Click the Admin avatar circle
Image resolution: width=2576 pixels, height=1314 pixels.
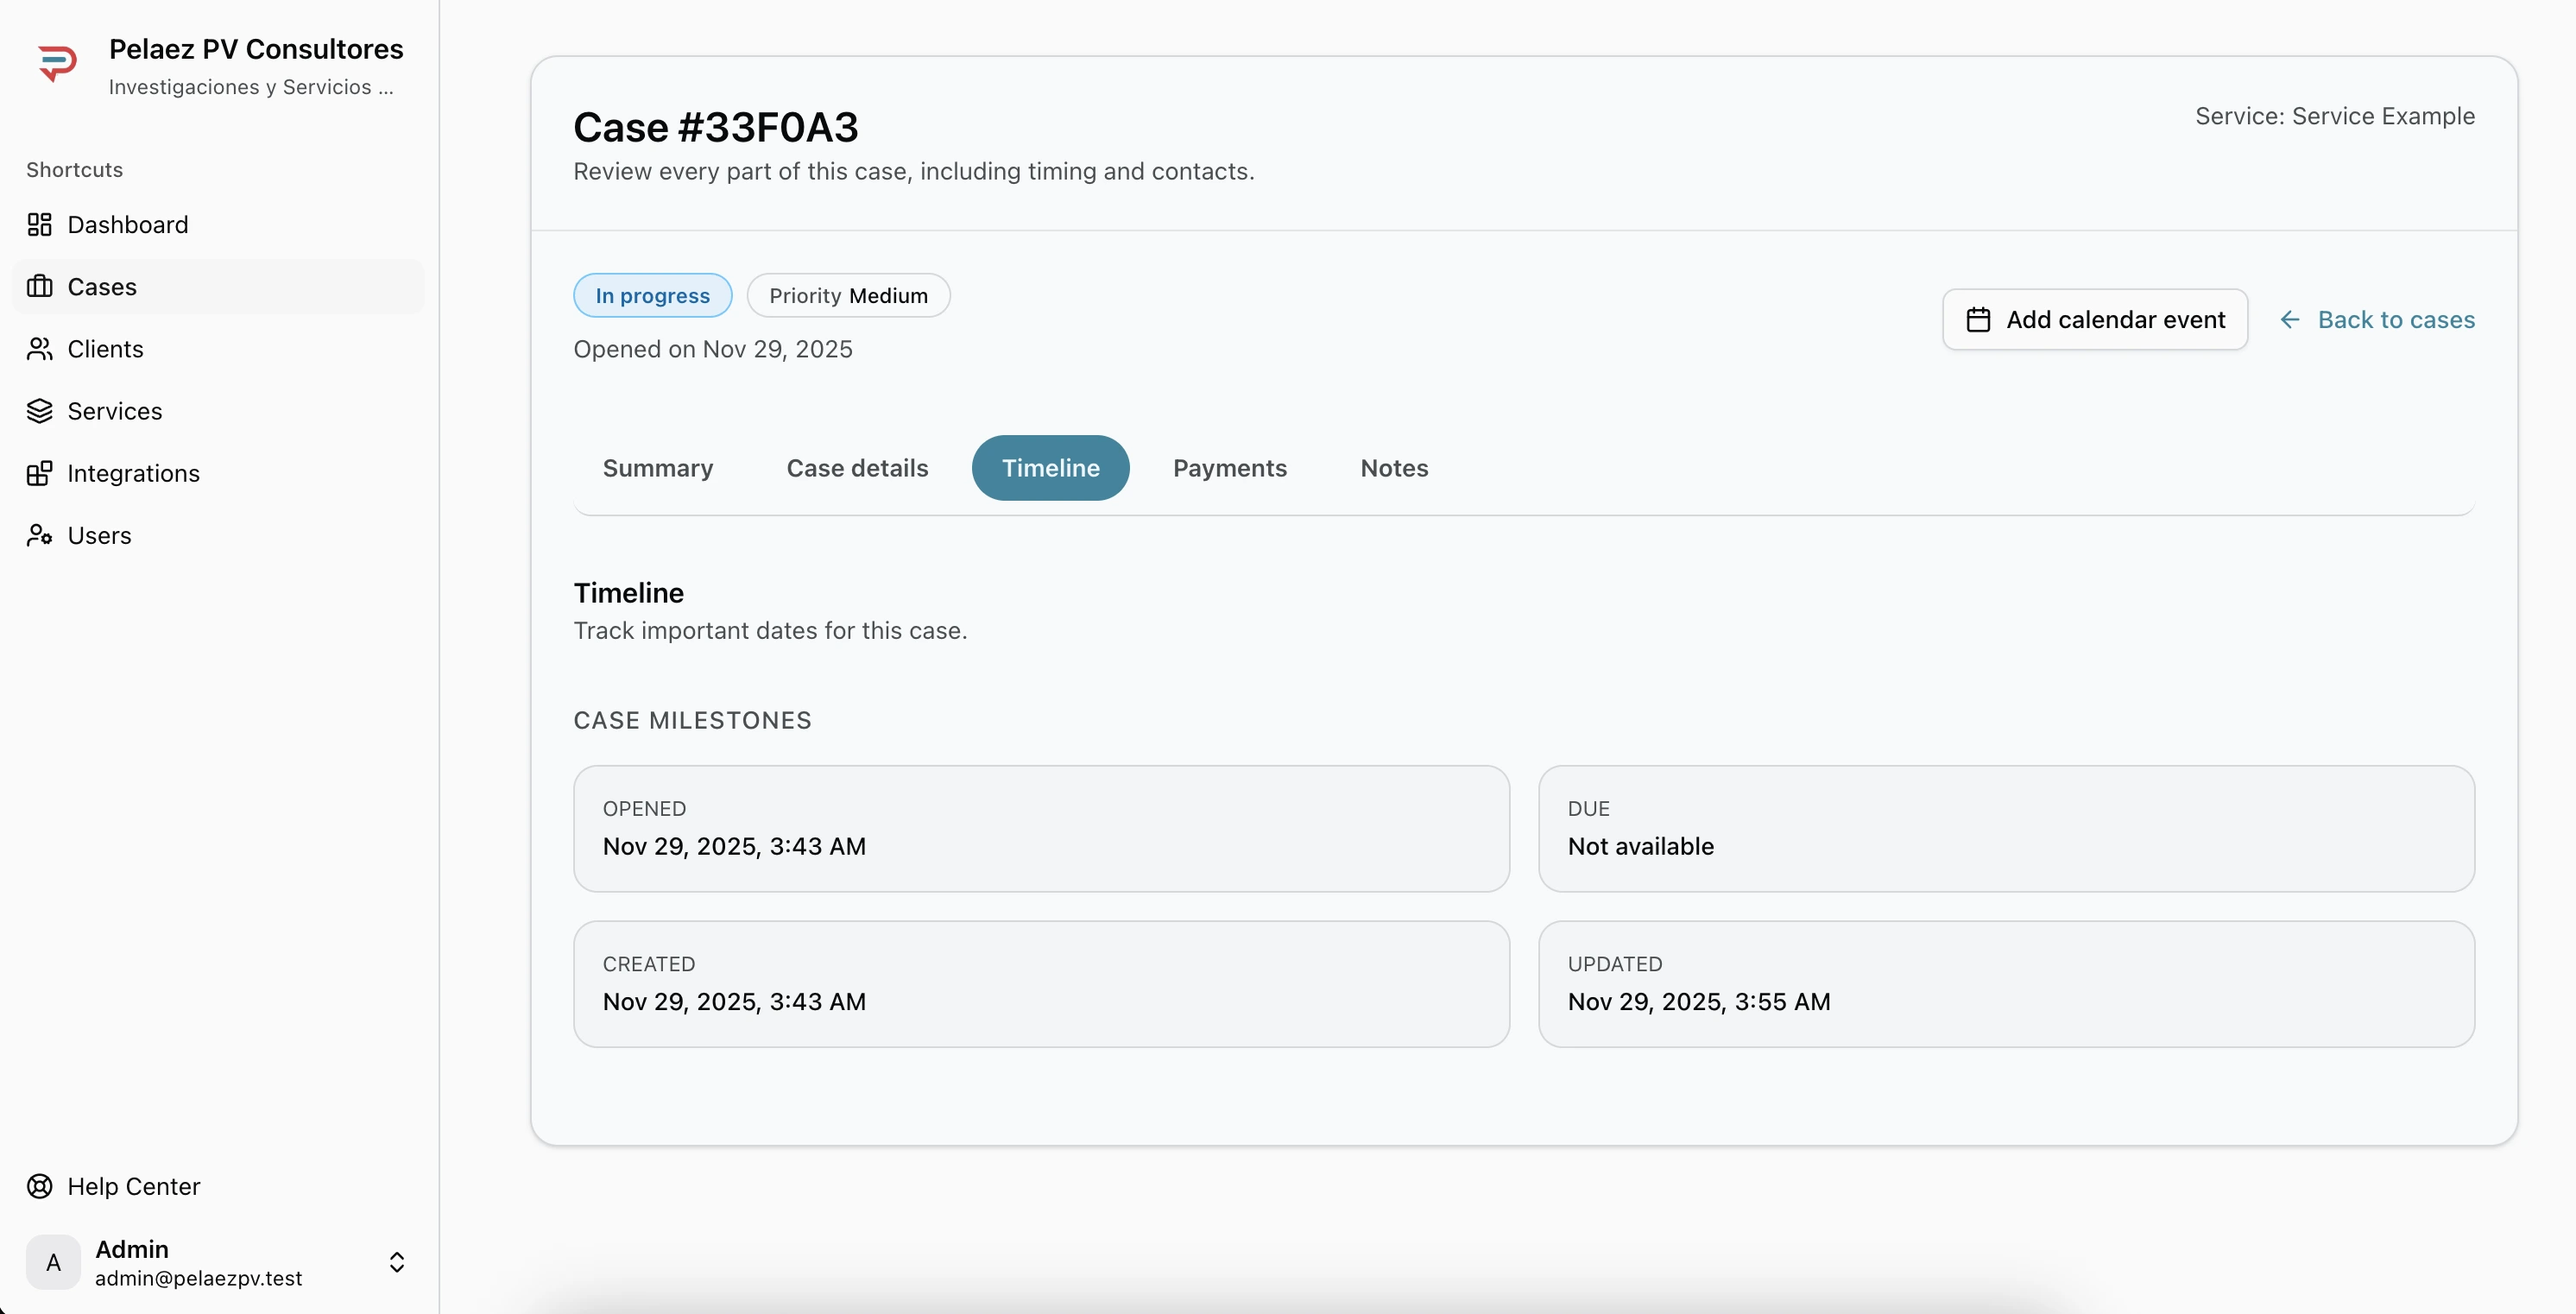53,1263
